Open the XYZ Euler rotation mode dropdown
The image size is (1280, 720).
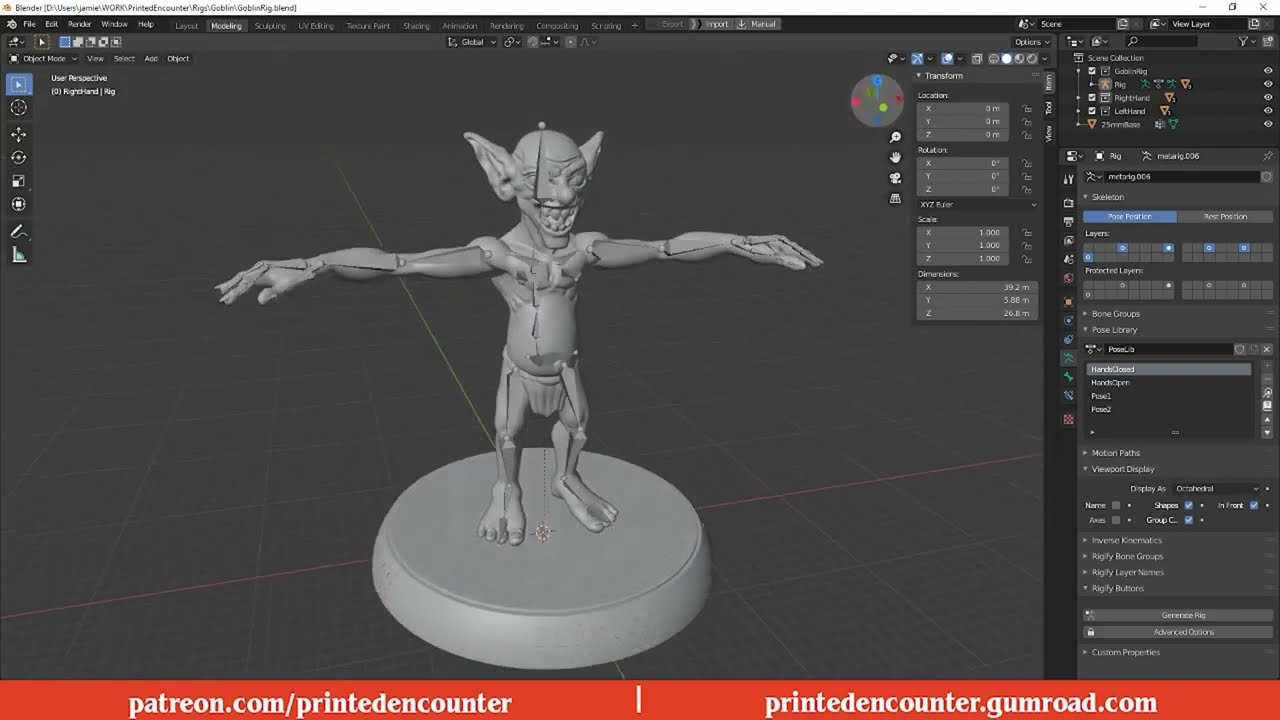(978, 204)
